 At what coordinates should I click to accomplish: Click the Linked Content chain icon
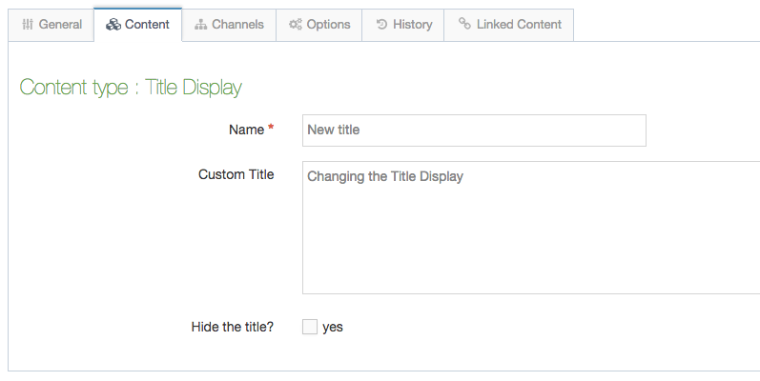coord(464,23)
